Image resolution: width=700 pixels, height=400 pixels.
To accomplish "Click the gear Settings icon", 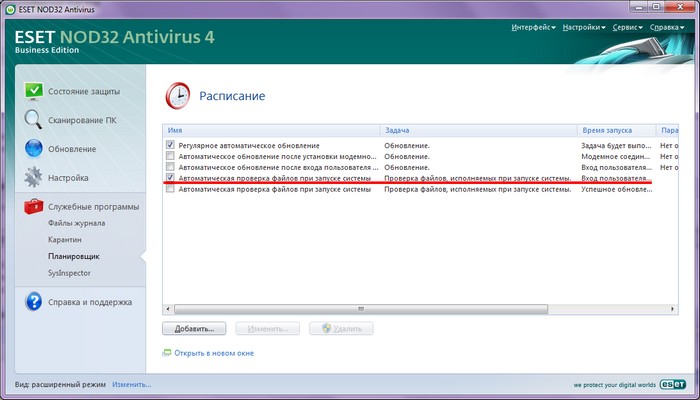I will coord(33,177).
